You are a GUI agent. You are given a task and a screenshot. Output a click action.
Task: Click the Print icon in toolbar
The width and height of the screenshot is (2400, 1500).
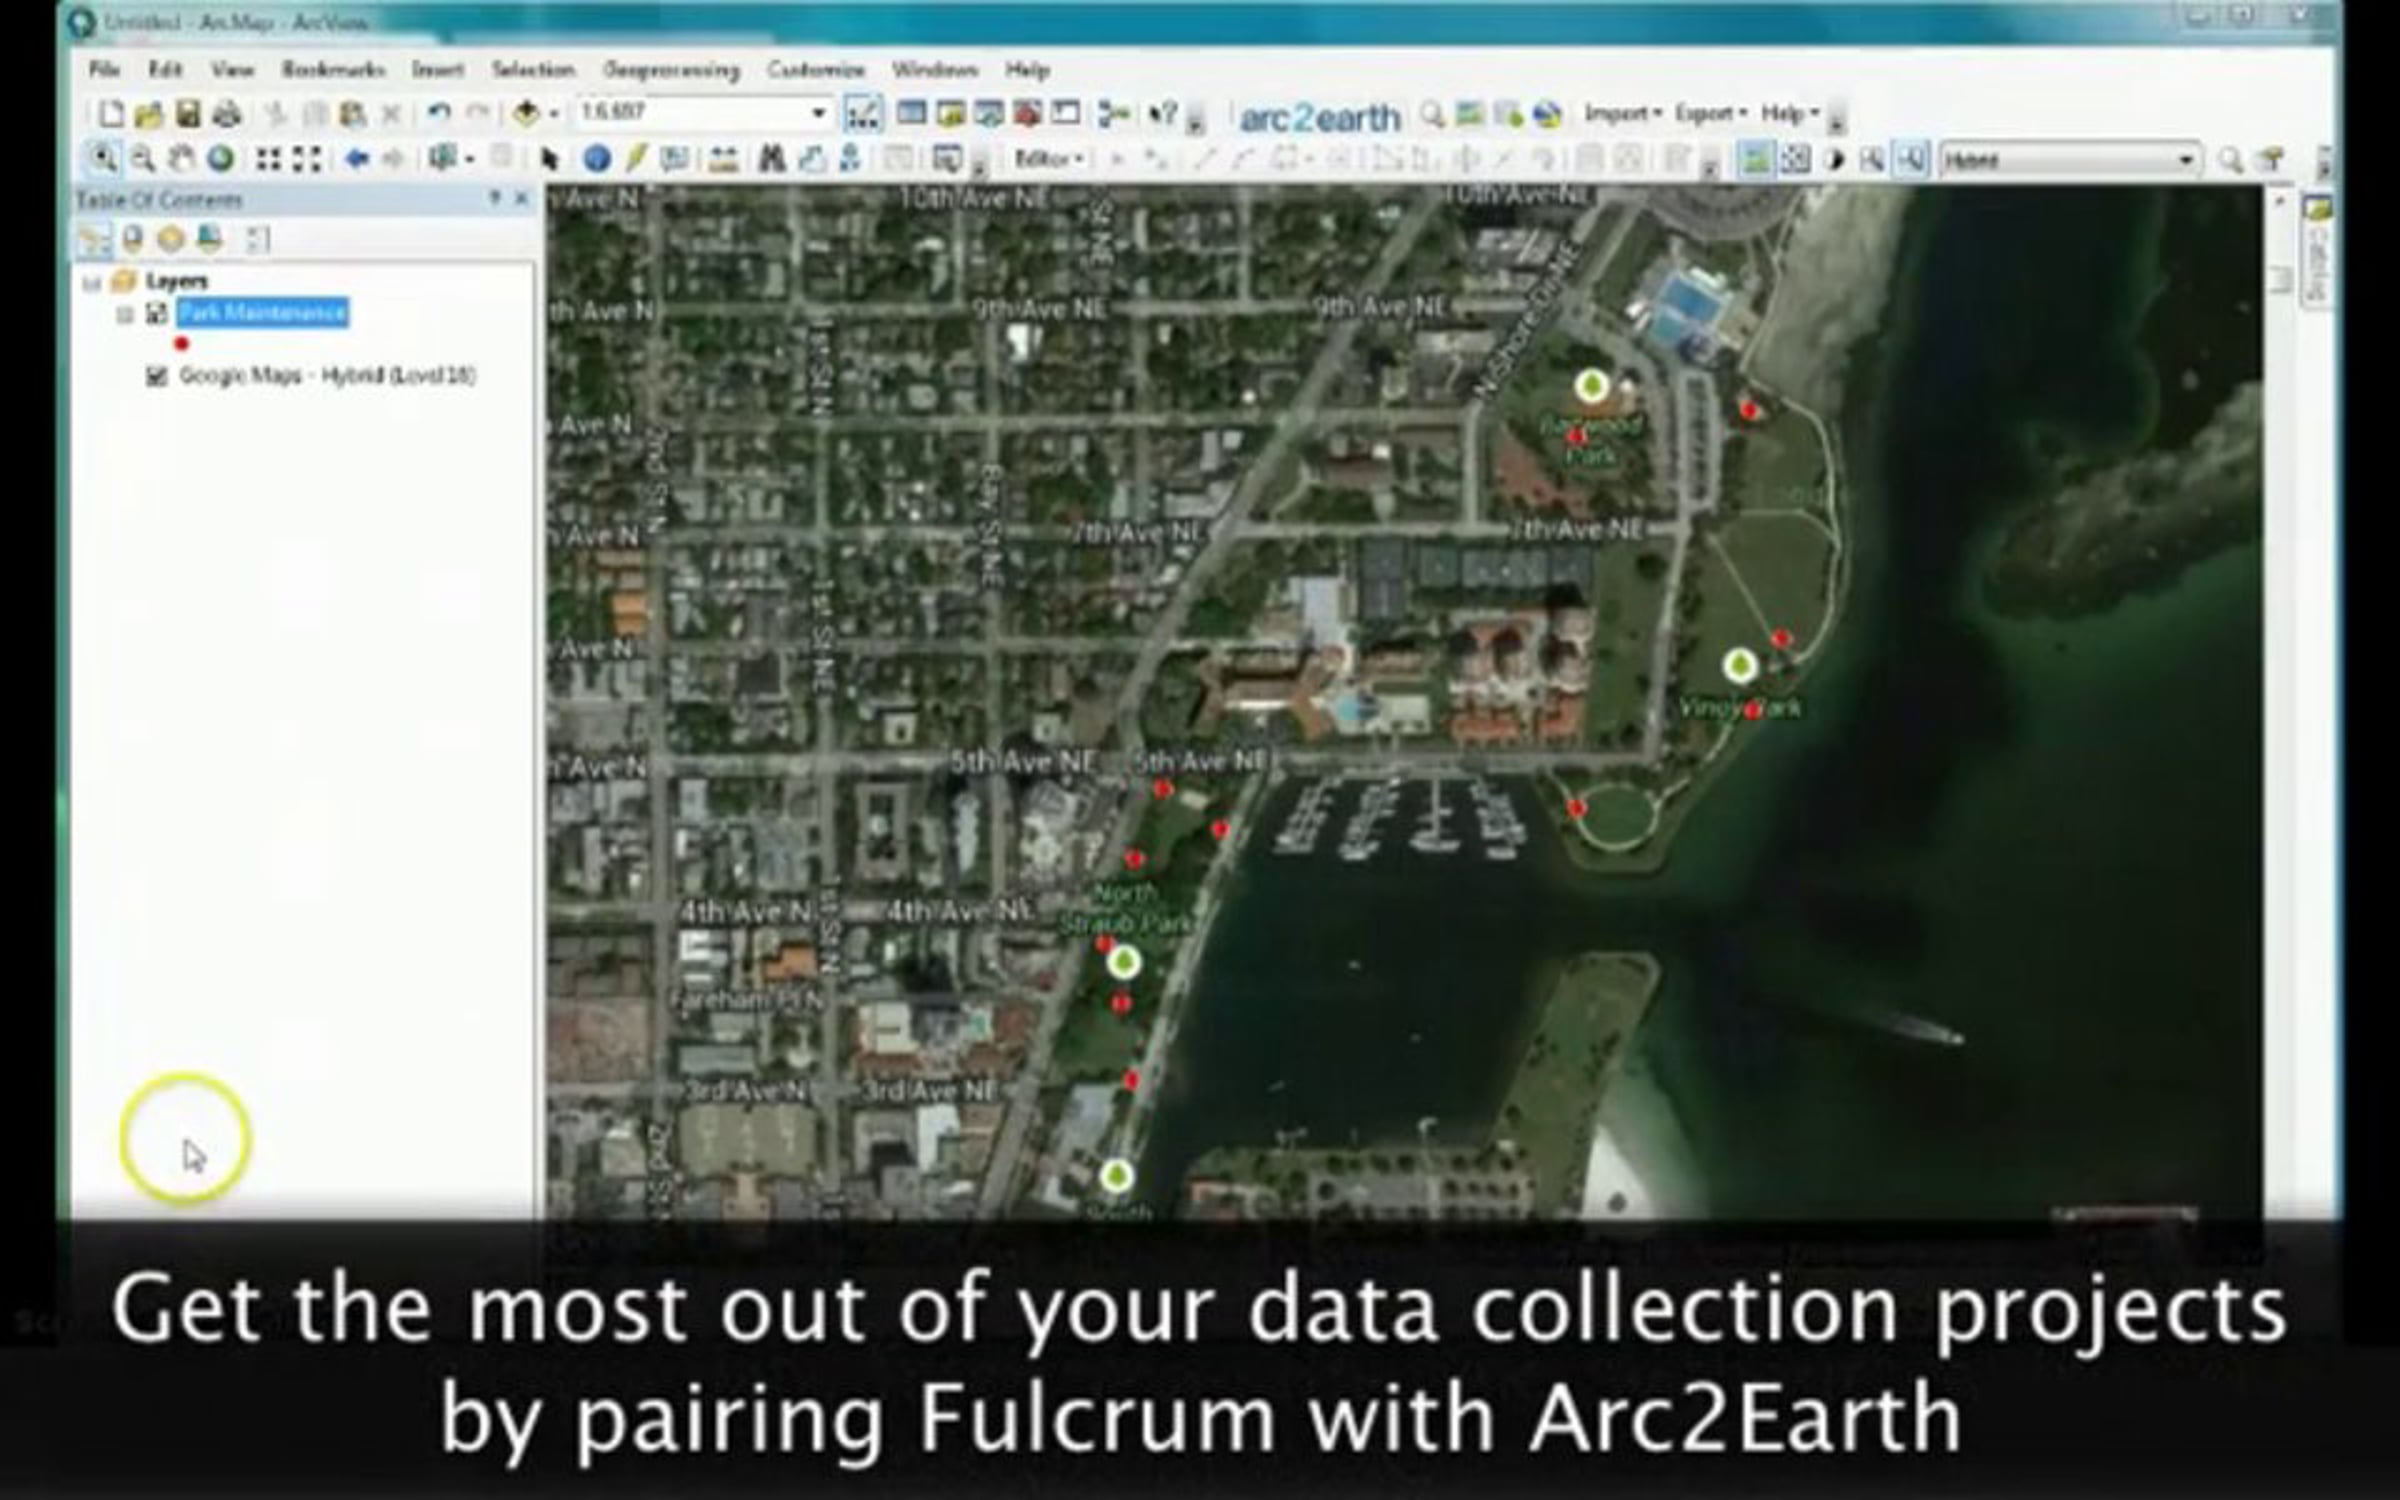228,114
